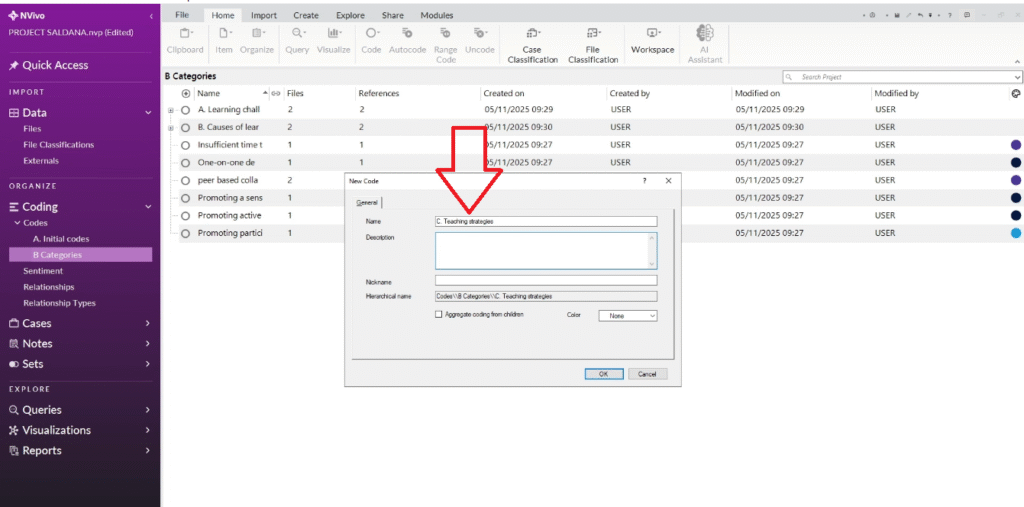Open the Color dropdown in New Code dialog
Viewport: 1024px width, 507px height.
627,316
